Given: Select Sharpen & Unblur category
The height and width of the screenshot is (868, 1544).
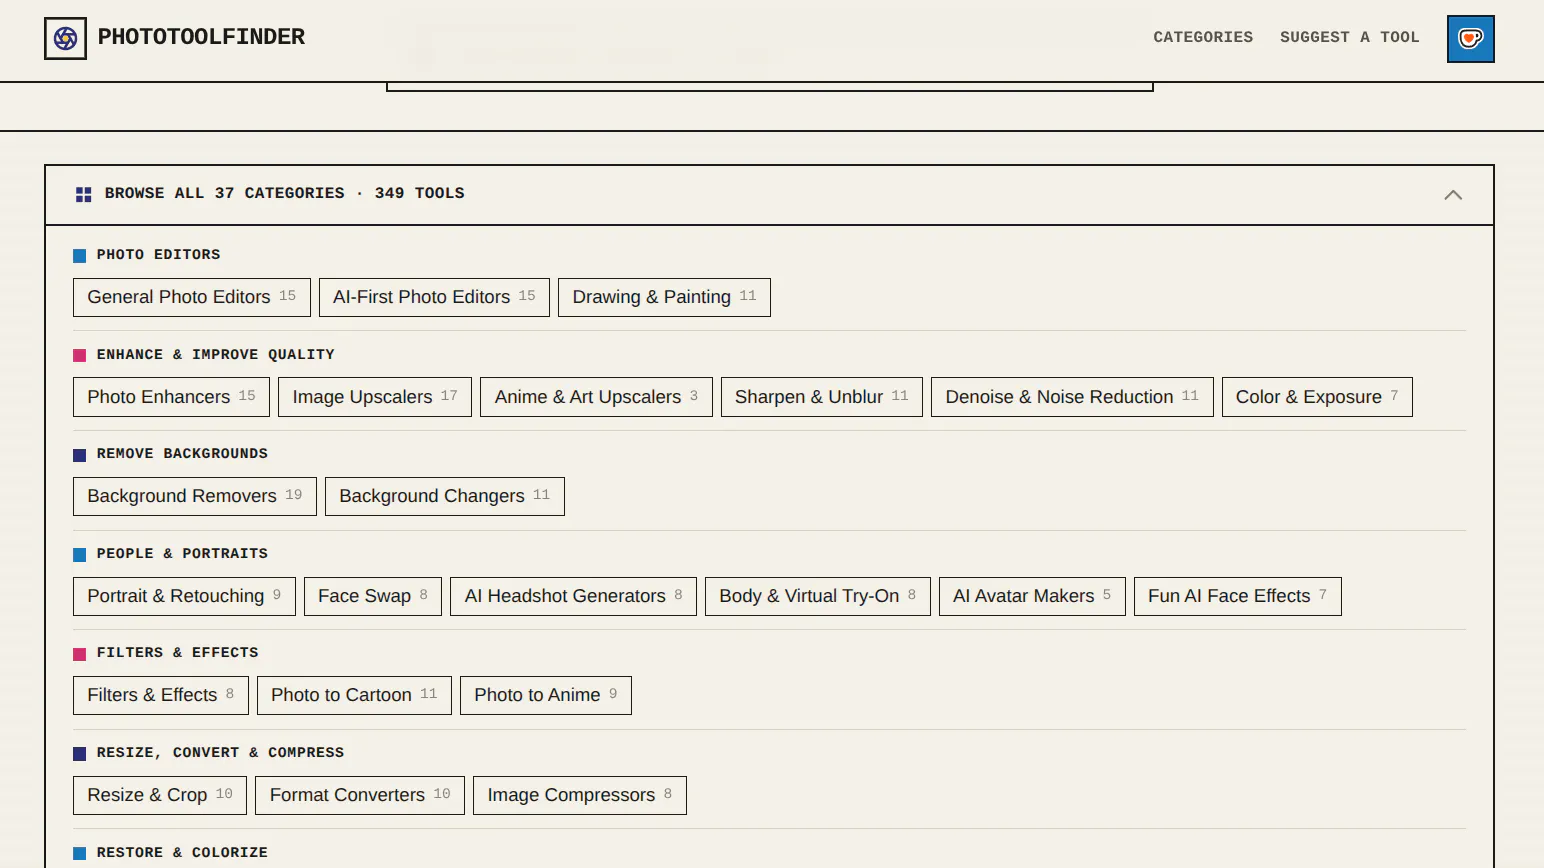Looking at the screenshot, I should coord(822,397).
